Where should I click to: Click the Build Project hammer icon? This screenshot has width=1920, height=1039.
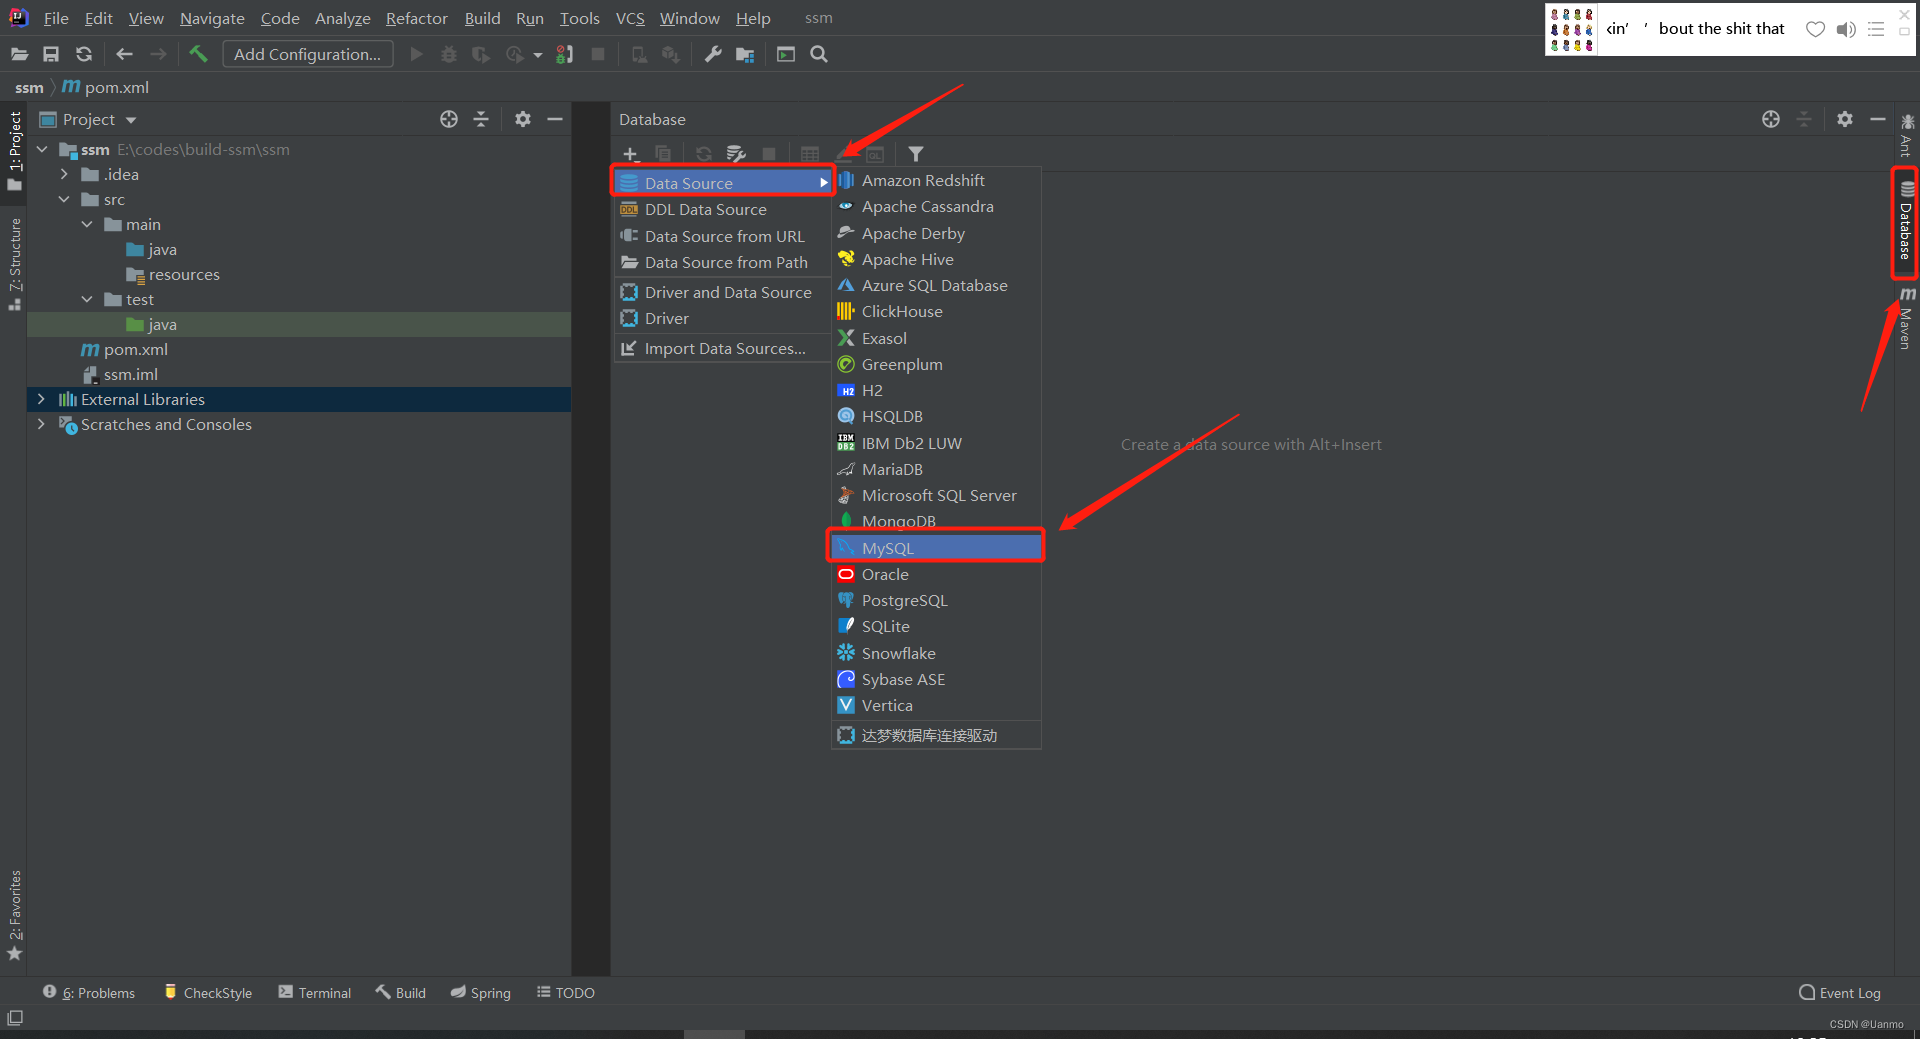pos(198,54)
